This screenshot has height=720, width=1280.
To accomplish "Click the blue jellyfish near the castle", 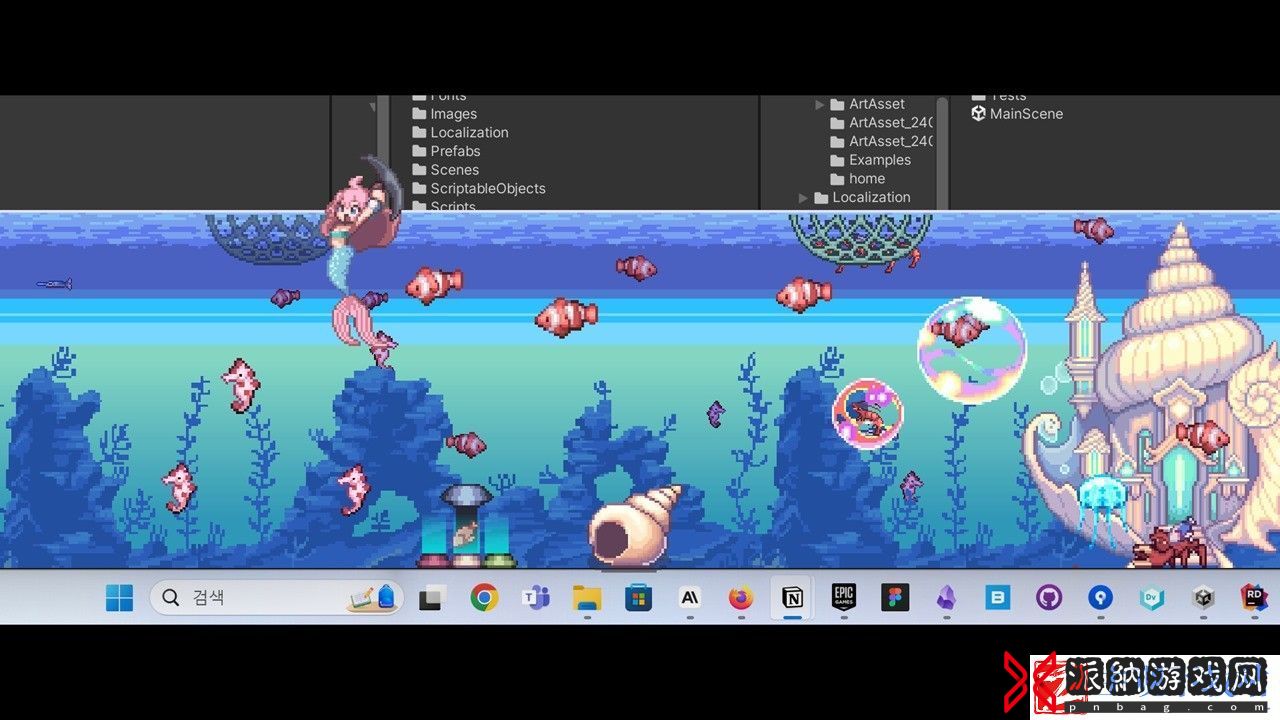I will point(1102,508).
